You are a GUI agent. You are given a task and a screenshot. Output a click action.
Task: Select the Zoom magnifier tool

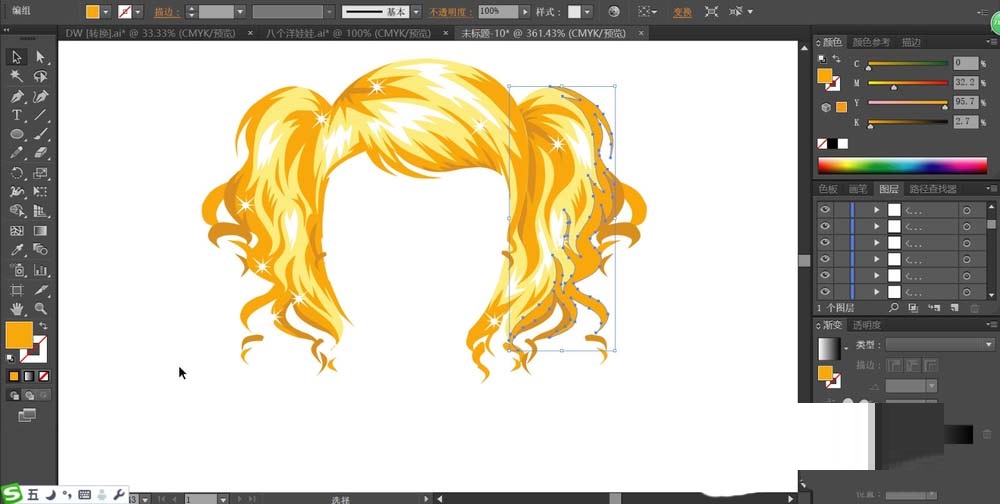pyautogui.click(x=41, y=309)
